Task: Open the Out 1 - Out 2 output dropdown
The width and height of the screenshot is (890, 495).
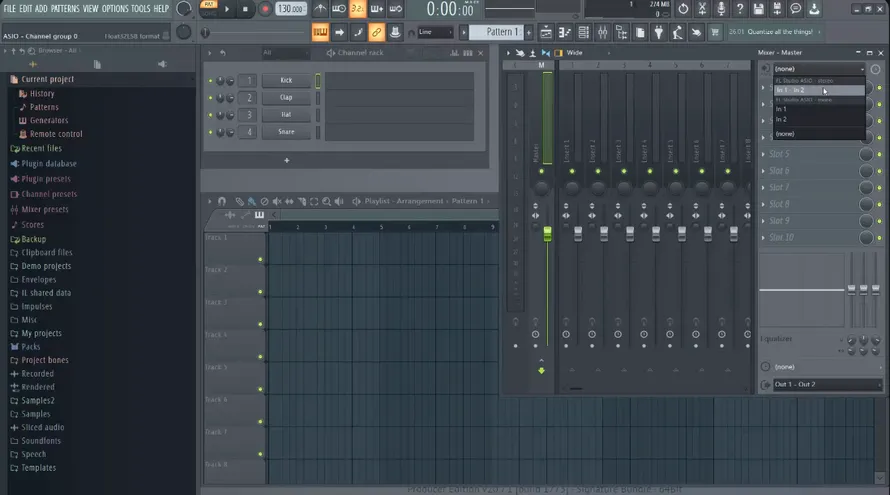Action: tap(828, 384)
